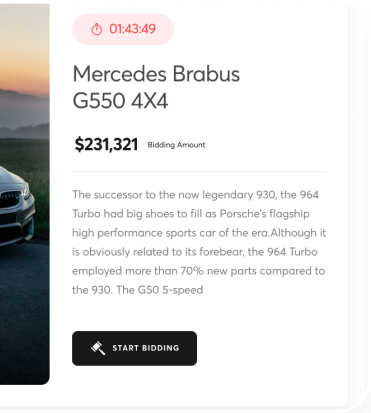Click the stopwatch icon in the countdown badge
The image size is (371, 413).
[x=97, y=29]
